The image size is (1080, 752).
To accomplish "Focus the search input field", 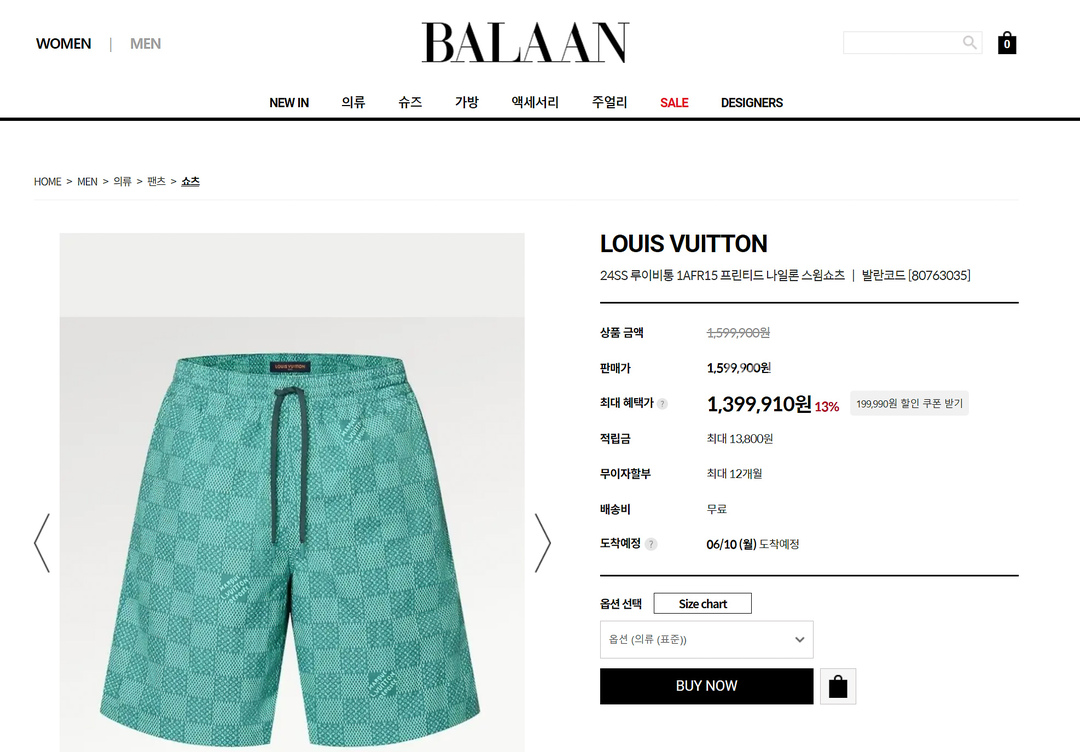I will point(902,43).
